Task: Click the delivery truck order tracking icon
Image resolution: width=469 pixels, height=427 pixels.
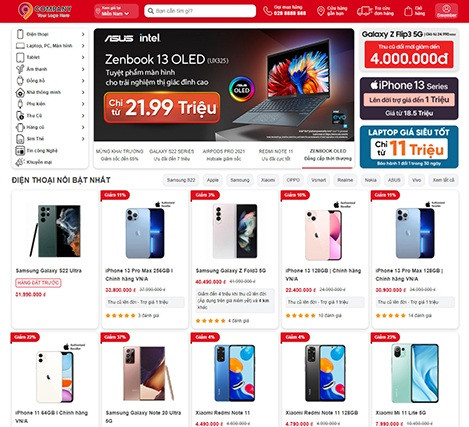Action: (364, 11)
